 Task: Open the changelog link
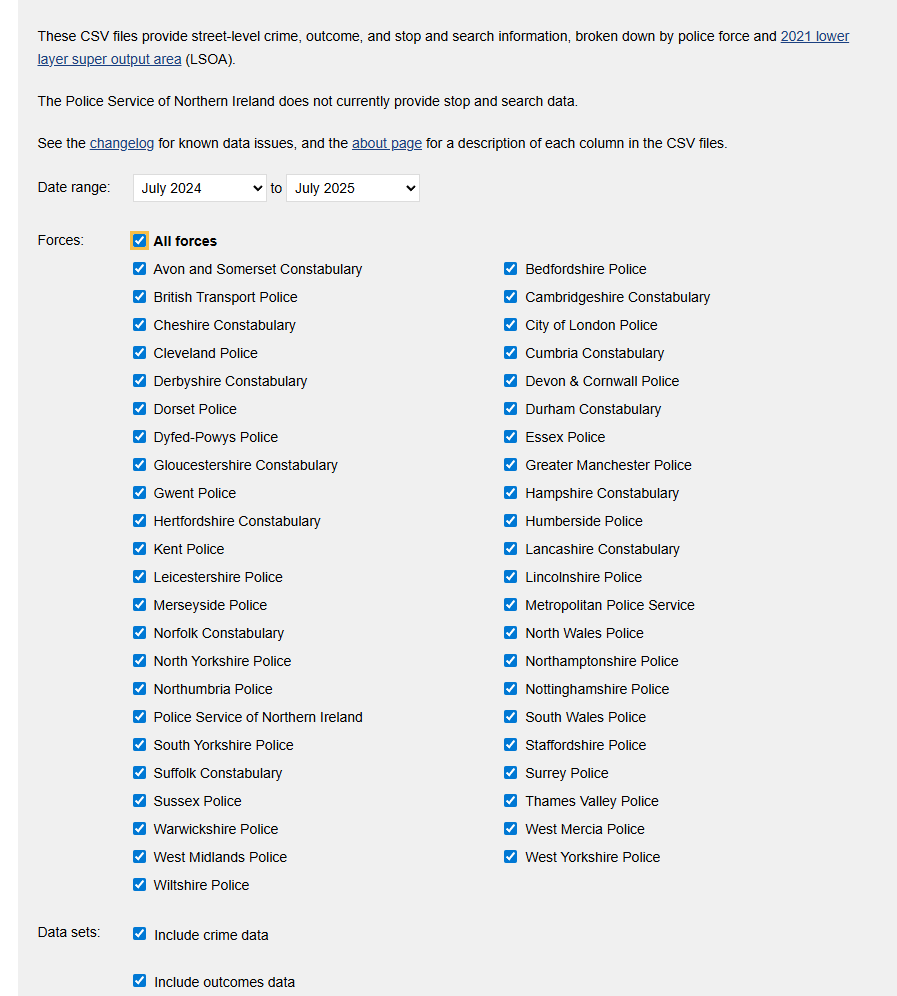click(122, 143)
